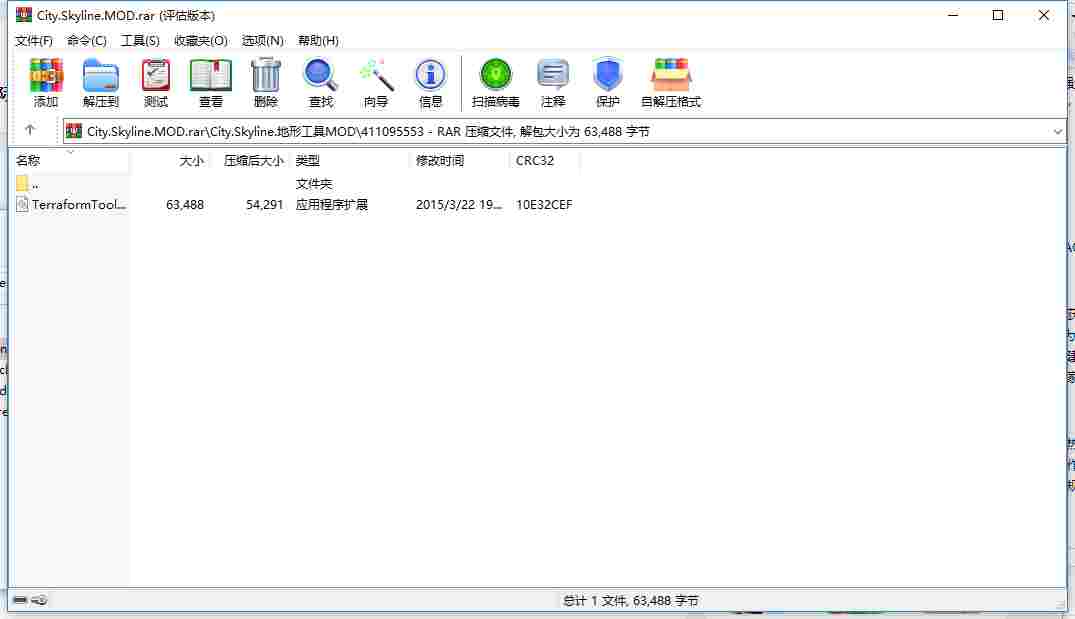This screenshot has width=1075, height=619.
Task: Sort by 压缩后大小 column header
Action: 253,160
